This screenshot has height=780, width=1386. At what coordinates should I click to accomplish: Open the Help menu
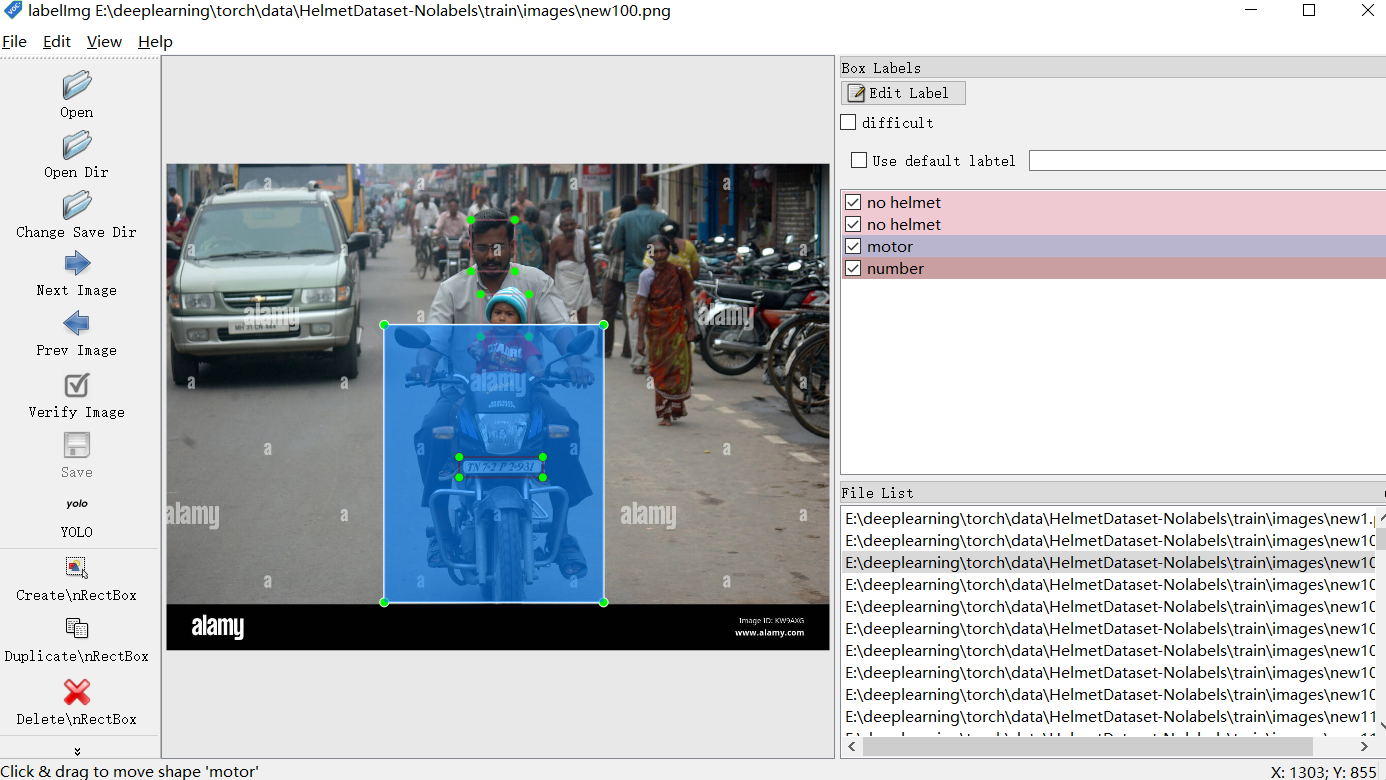155,42
